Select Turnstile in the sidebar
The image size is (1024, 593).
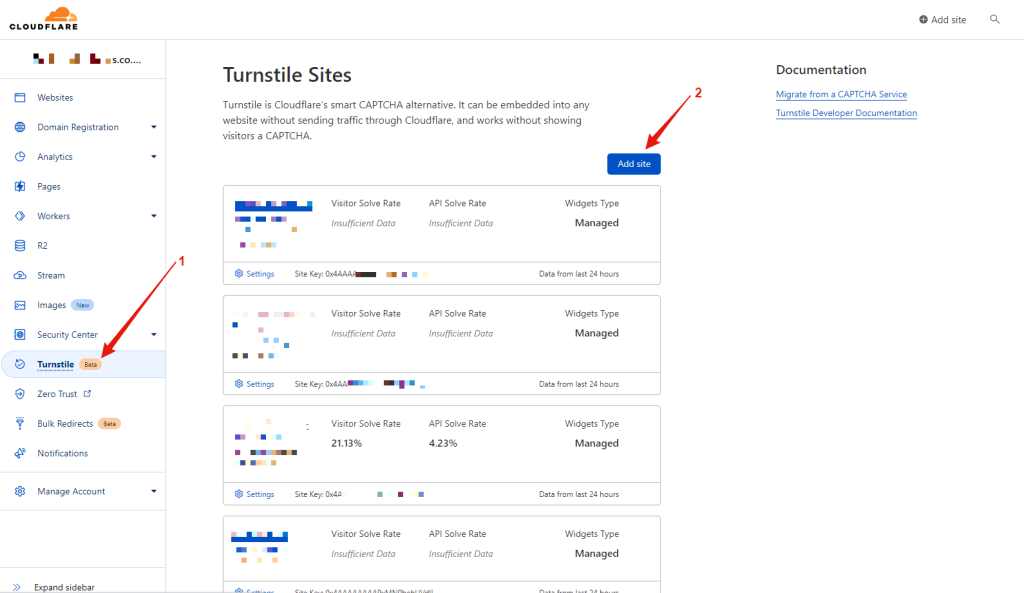coord(55,365)
